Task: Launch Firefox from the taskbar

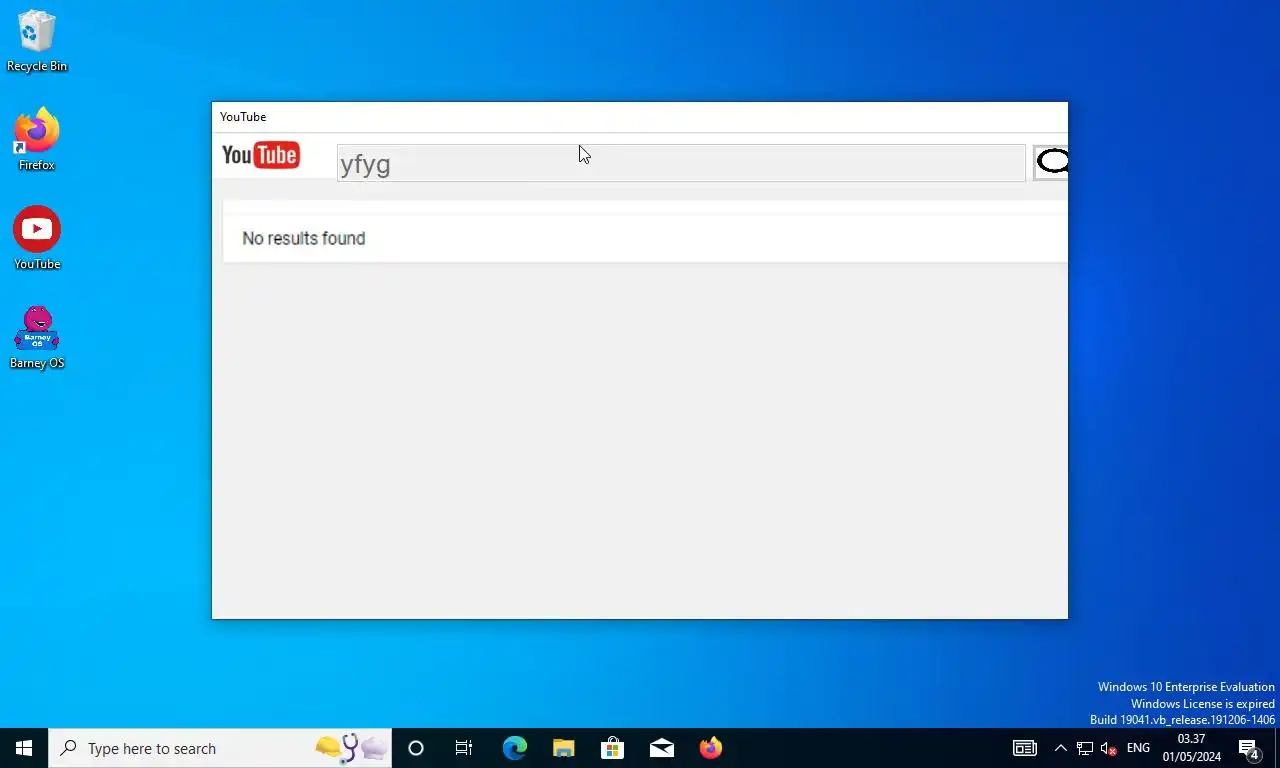Action: tap(710, 748)
